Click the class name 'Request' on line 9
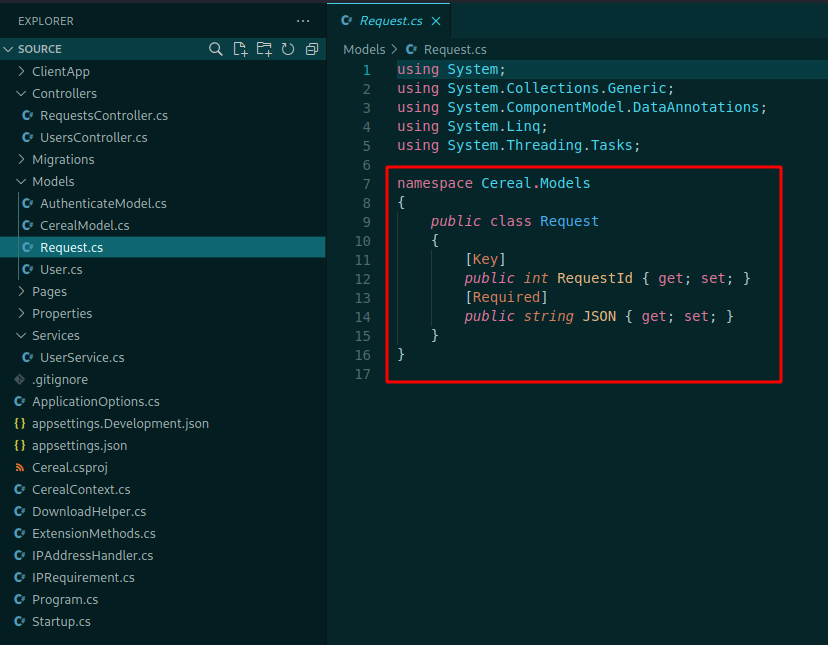828x645 pixels. coord(569,221)
